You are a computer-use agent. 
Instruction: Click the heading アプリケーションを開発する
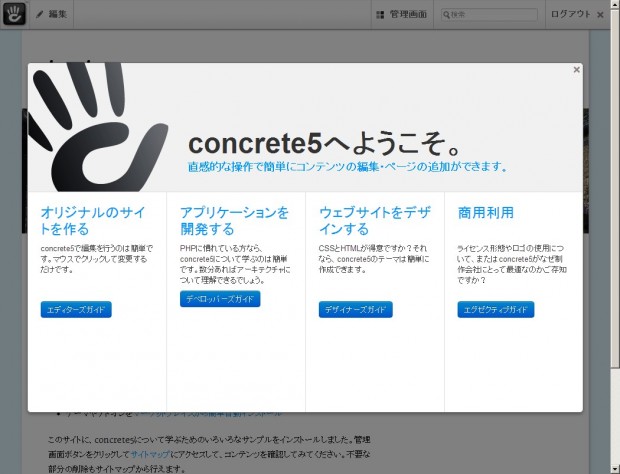(x=234, y=221)
